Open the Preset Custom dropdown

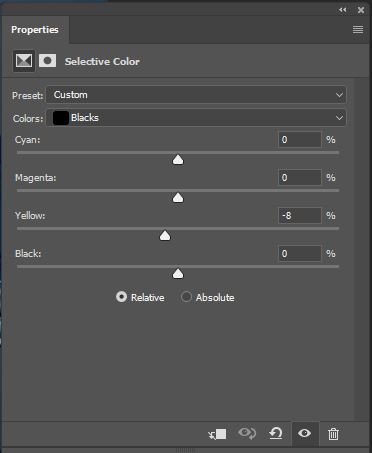tap(196, 95)
